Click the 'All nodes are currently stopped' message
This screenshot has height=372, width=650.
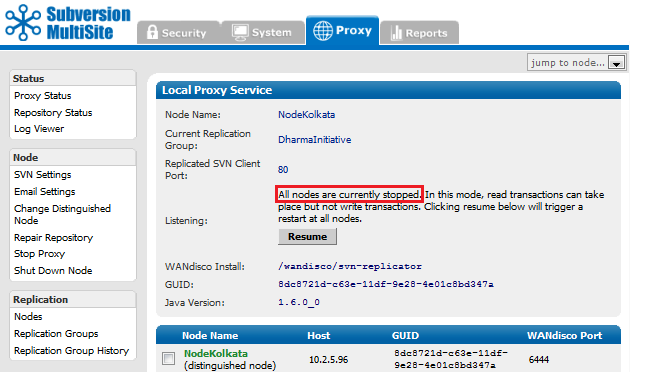tap(349, 195)
